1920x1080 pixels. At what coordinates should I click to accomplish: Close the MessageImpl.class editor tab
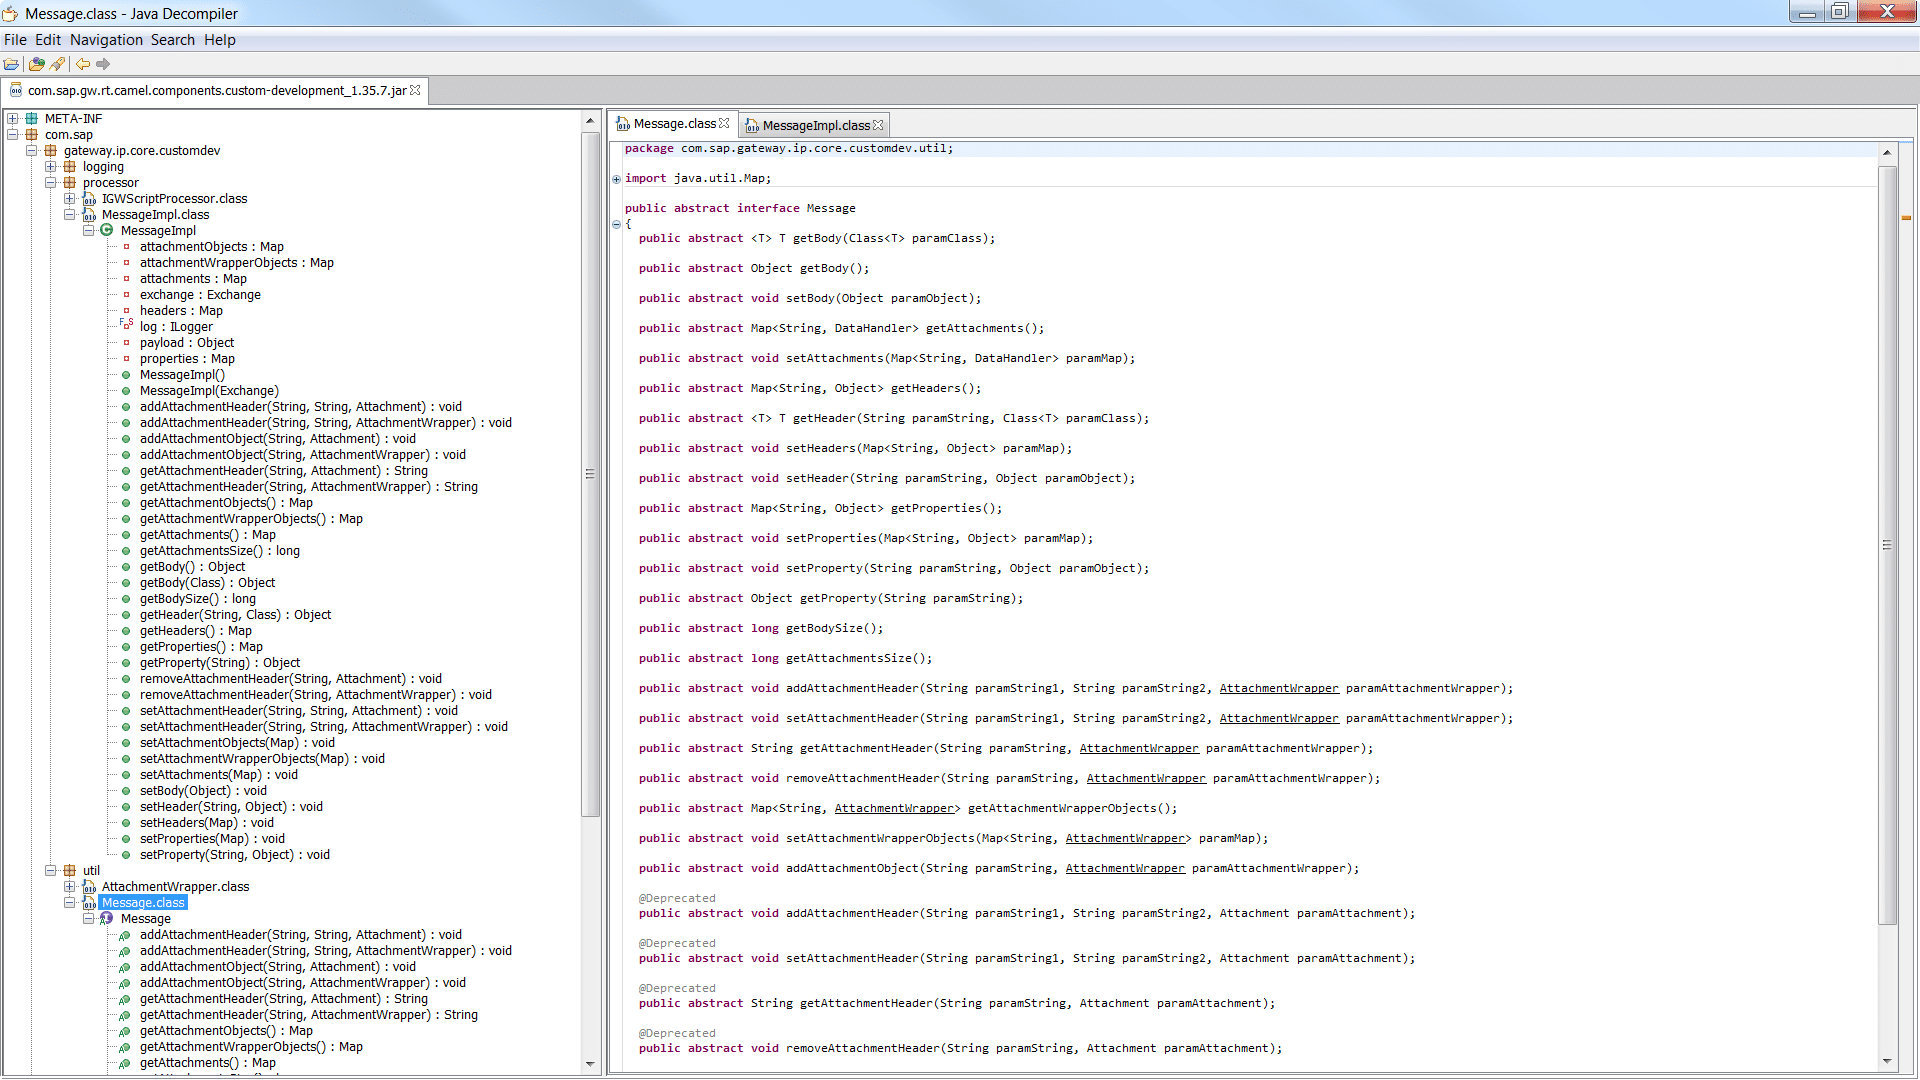pos(878,125)
